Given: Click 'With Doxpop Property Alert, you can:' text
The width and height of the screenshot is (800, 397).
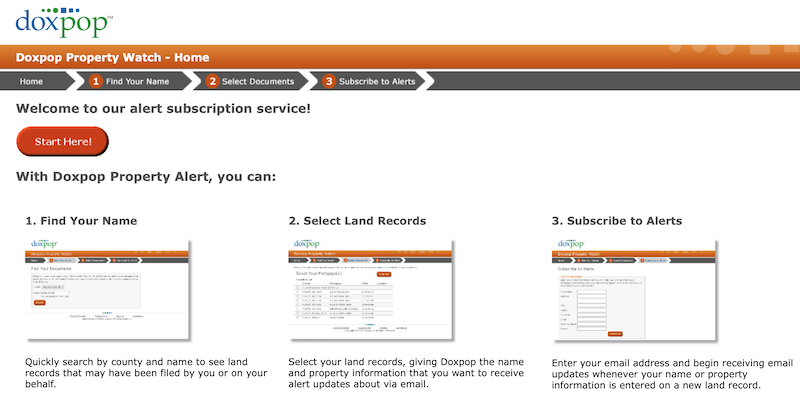Looking at the screenshot, I should tap(146, 177).
